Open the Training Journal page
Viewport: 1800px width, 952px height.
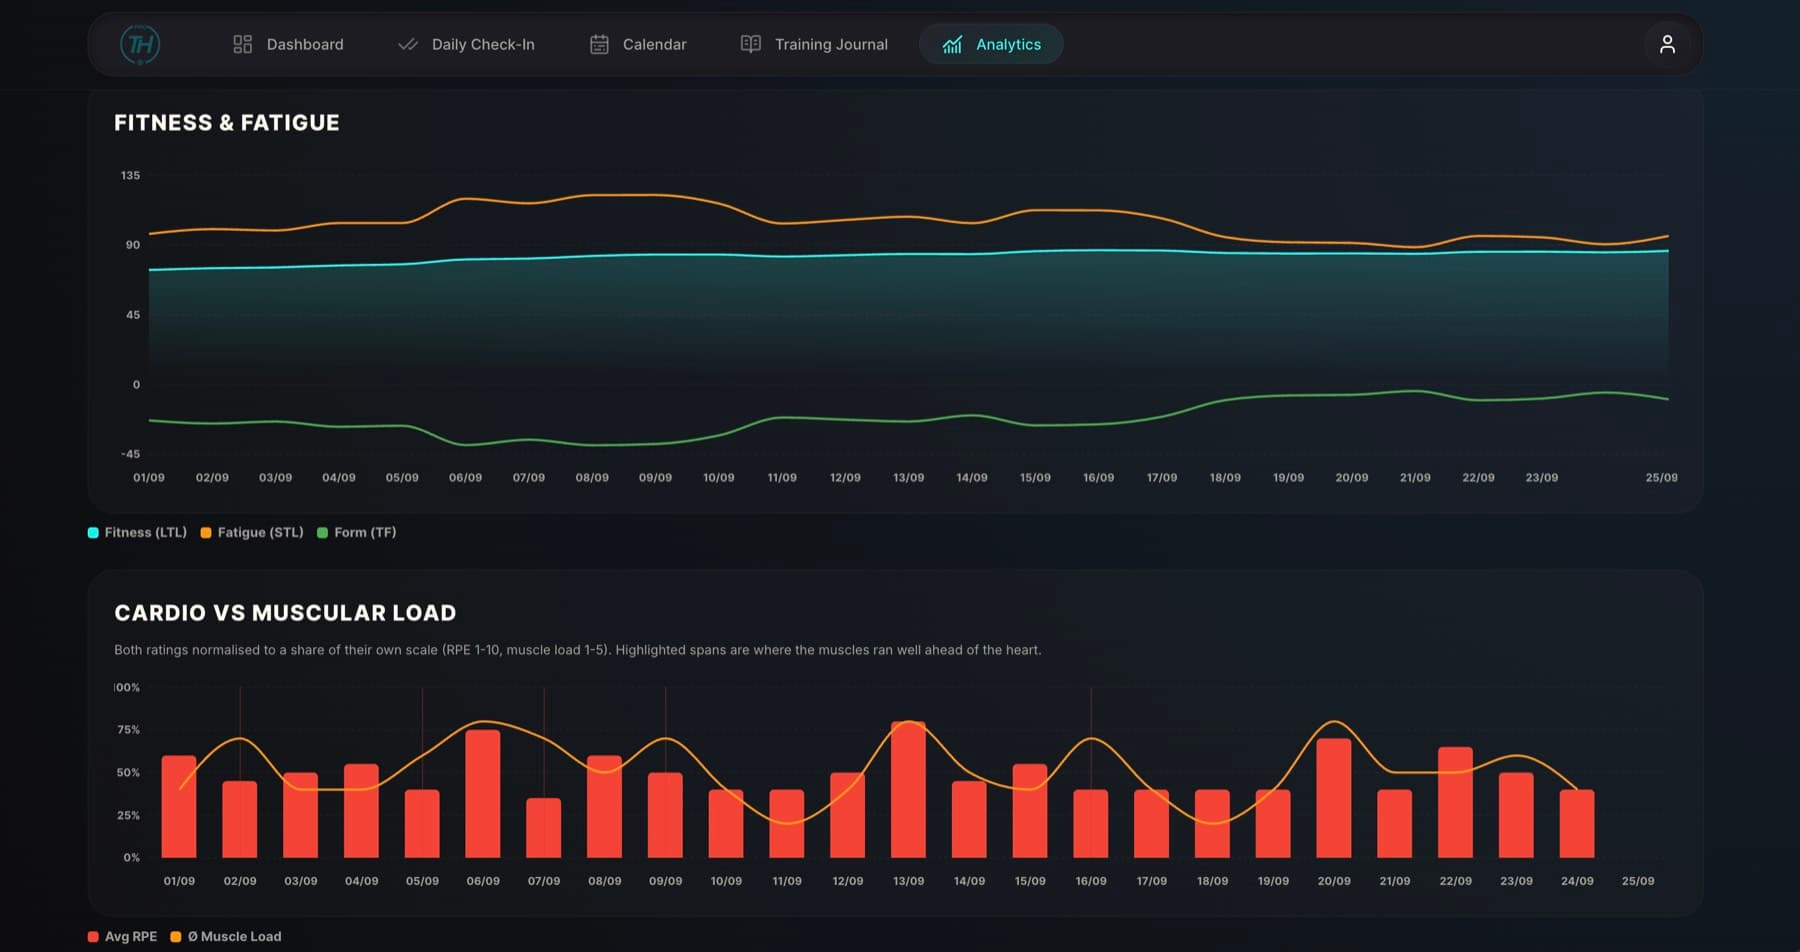814,44
